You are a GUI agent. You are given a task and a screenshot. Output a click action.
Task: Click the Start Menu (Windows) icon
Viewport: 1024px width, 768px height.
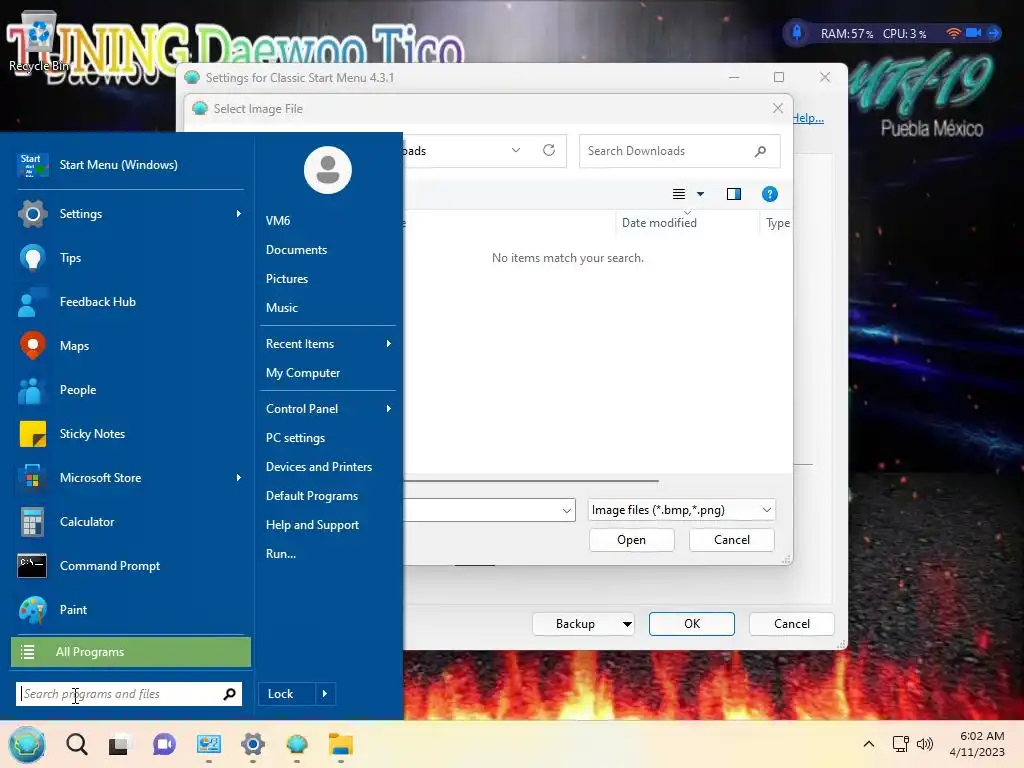(x=32, y=165)
